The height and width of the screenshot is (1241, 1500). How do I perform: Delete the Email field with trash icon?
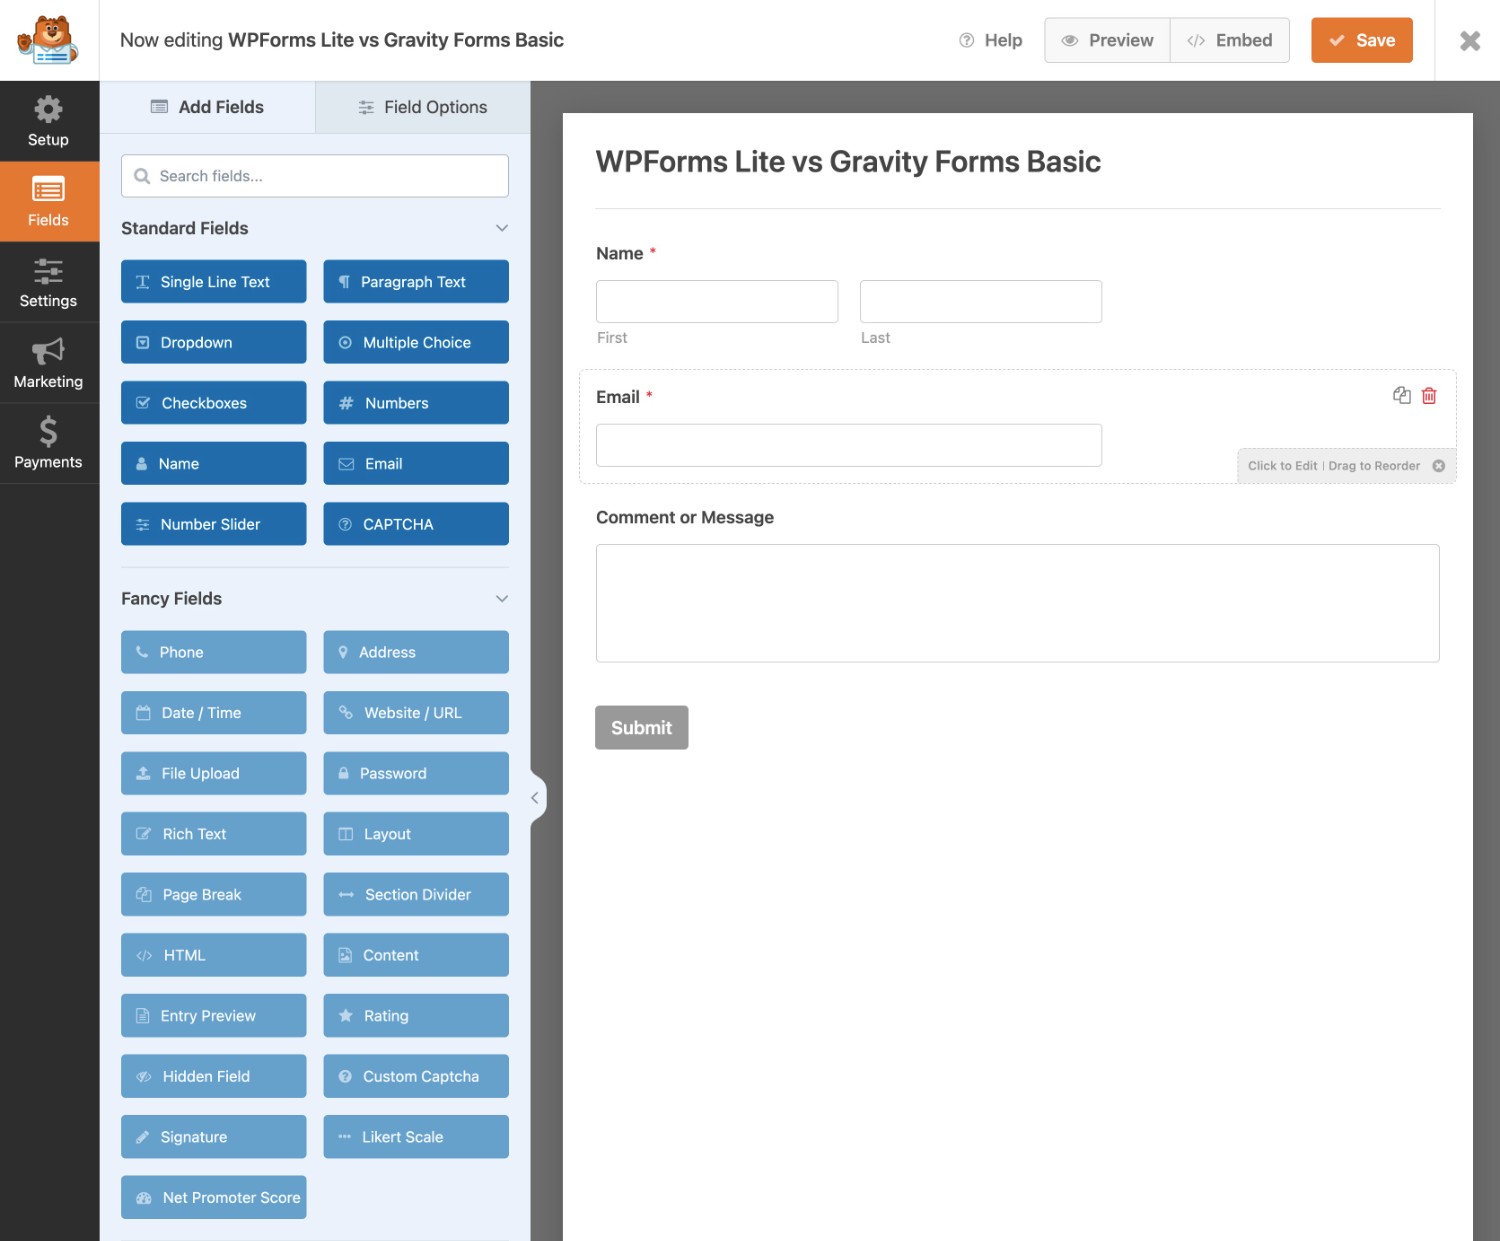point(1429,395)
